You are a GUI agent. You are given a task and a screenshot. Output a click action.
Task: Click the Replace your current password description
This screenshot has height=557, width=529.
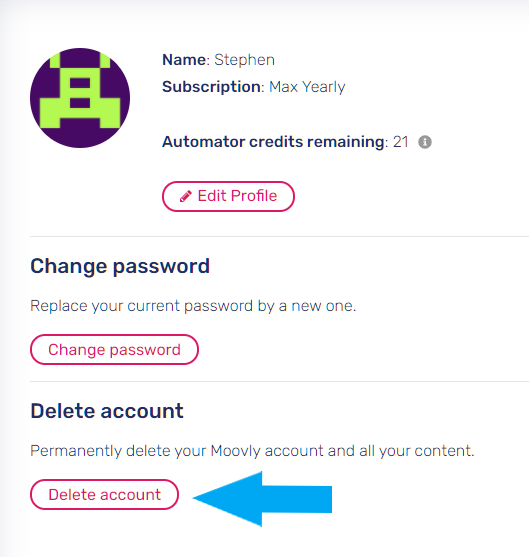point(193,306)
